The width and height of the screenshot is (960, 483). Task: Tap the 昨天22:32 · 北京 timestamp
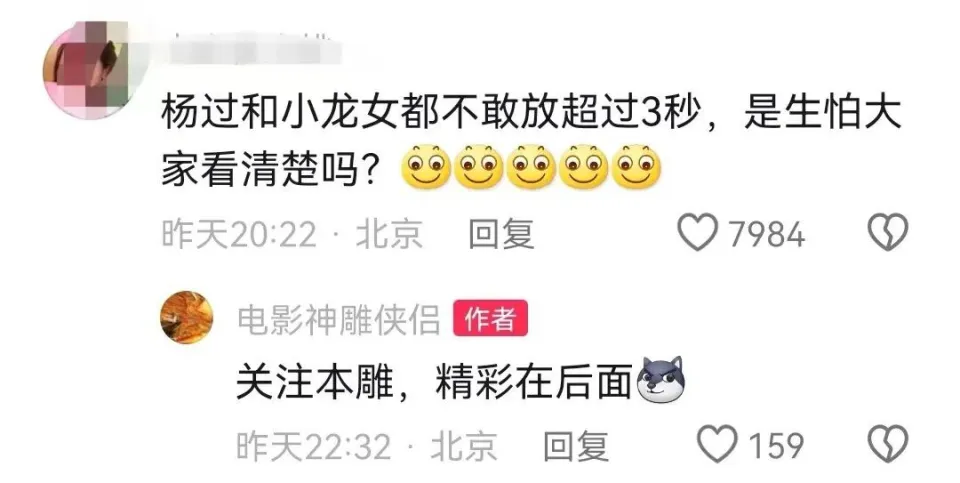367,446
